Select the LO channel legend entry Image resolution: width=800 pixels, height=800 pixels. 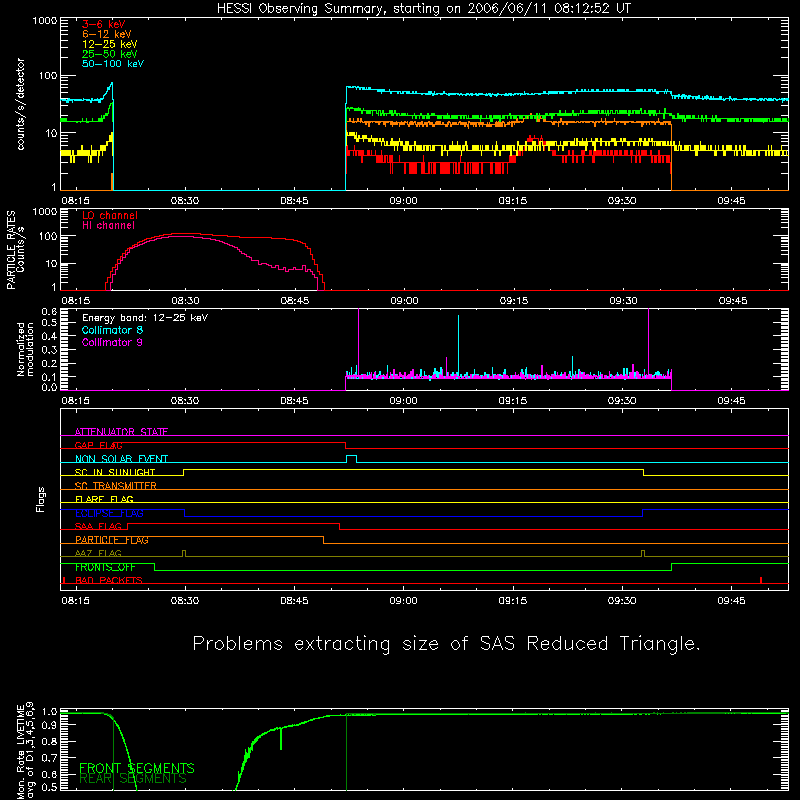coord(110,215)
